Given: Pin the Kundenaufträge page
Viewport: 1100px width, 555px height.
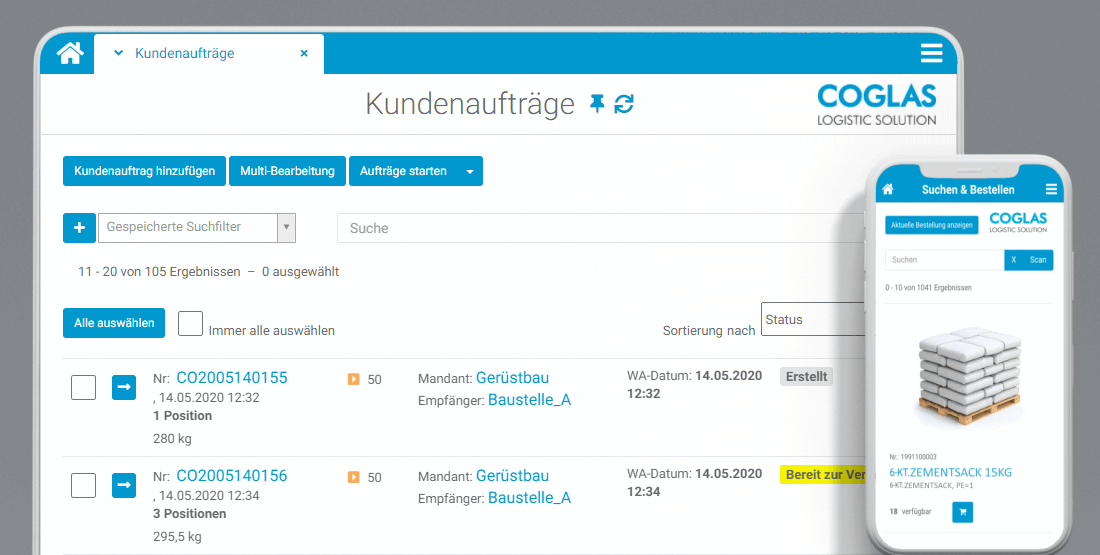Looking at the screenshot, I should coord(597,105).
